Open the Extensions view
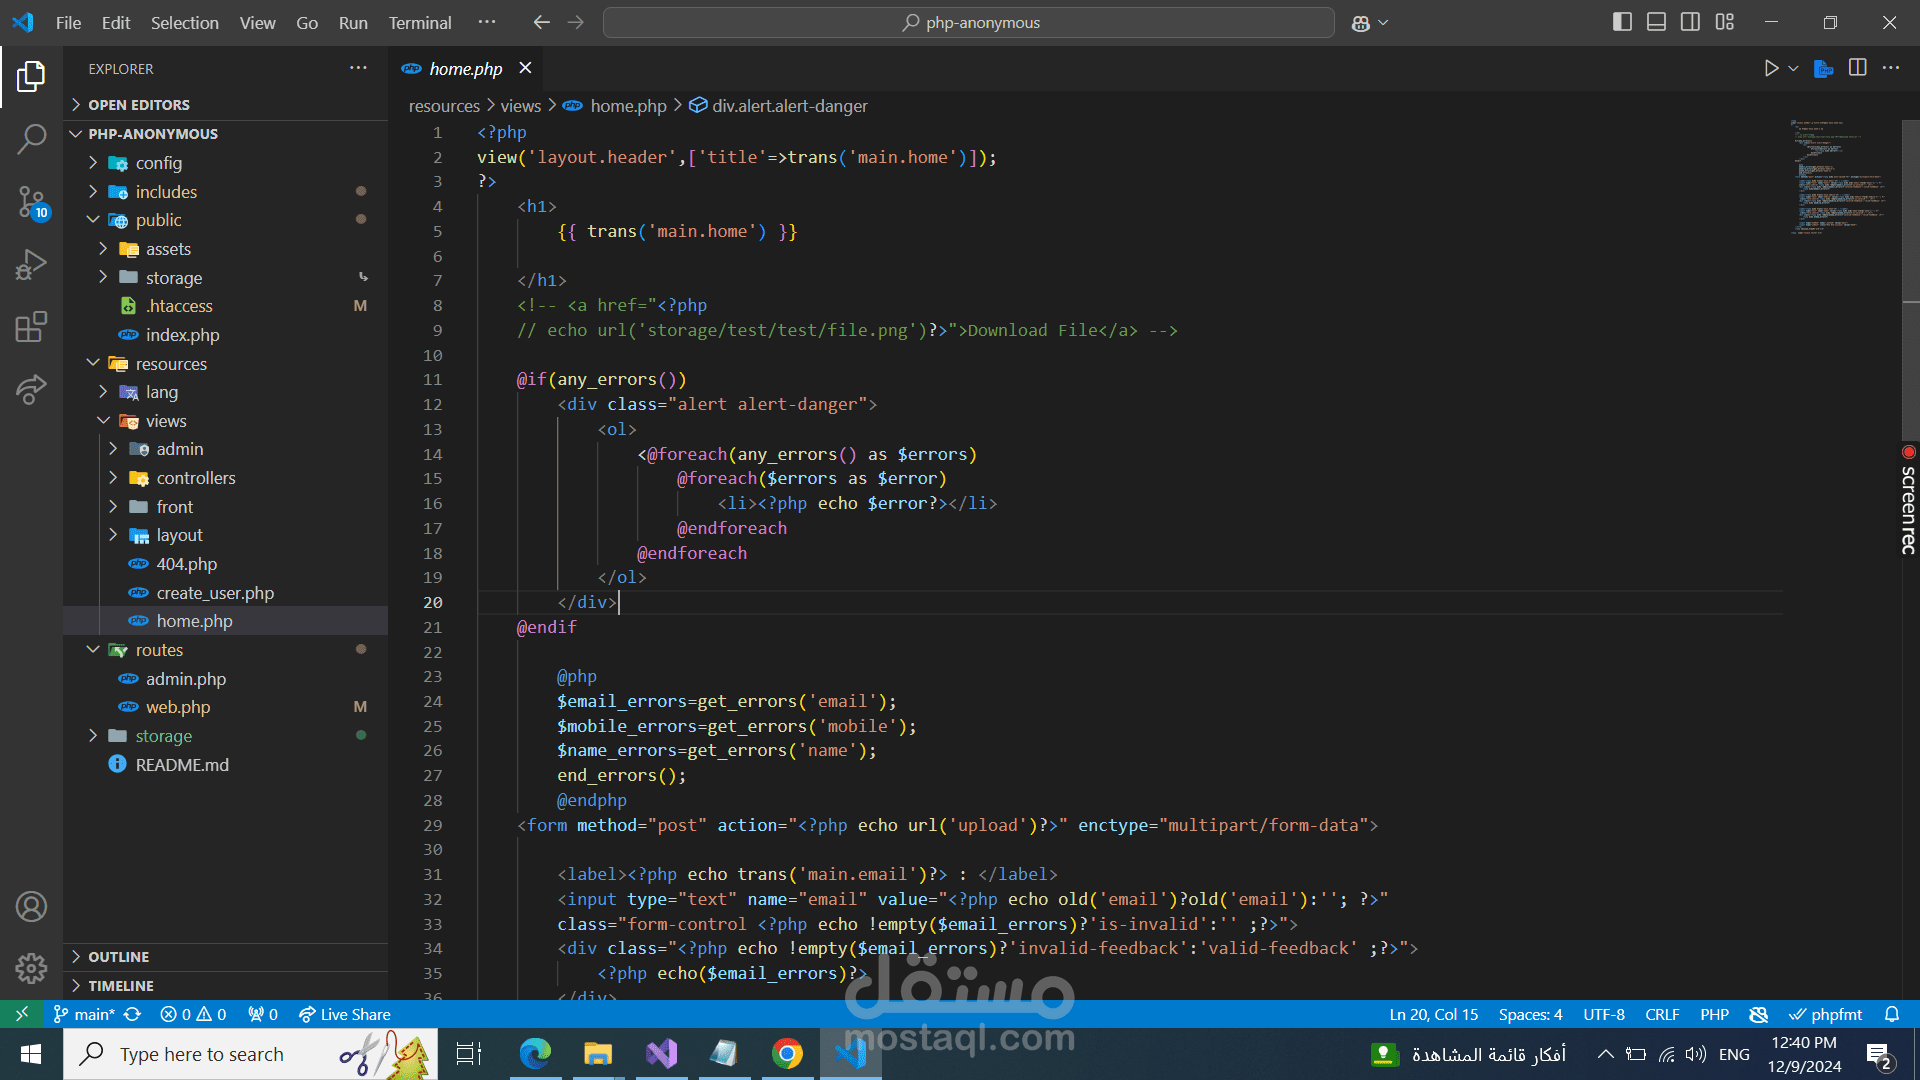 pos(31,327)
